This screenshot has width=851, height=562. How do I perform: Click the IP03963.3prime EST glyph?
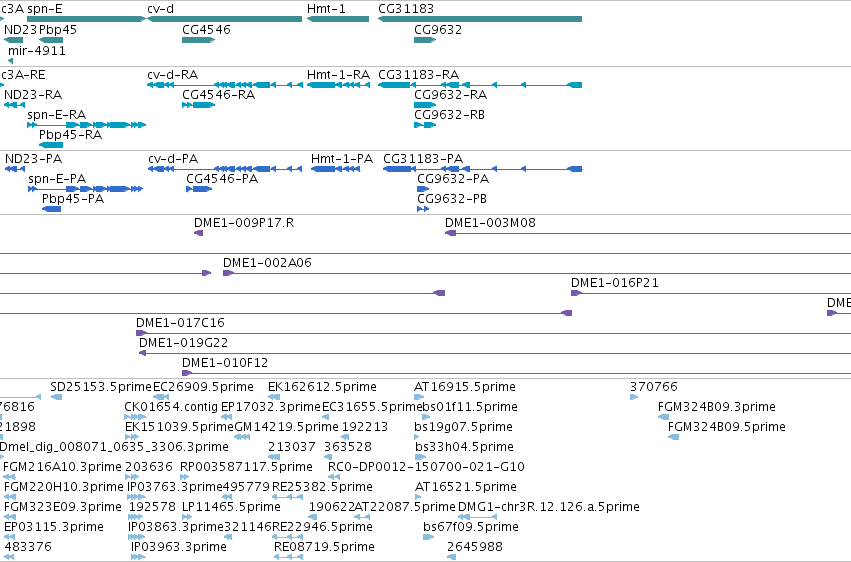(x=138, y=558)
